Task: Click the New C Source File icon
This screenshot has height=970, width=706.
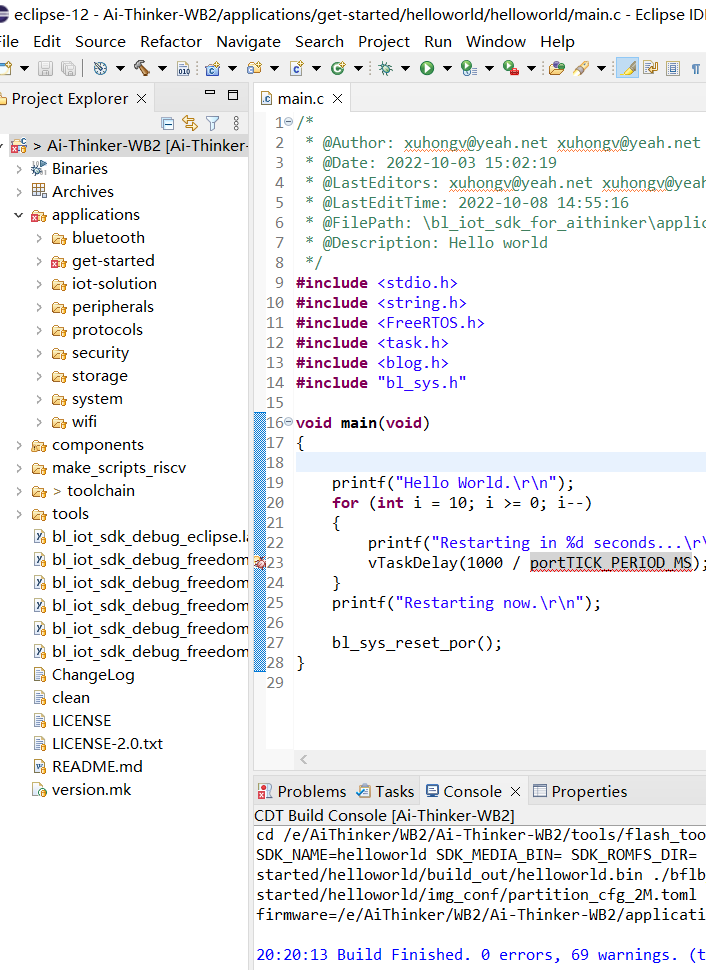Action: pyautogui.click(x=296, y=68)
